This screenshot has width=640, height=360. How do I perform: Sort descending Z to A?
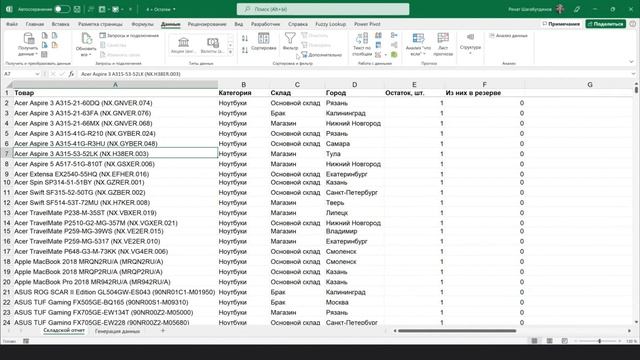(245, 50)
